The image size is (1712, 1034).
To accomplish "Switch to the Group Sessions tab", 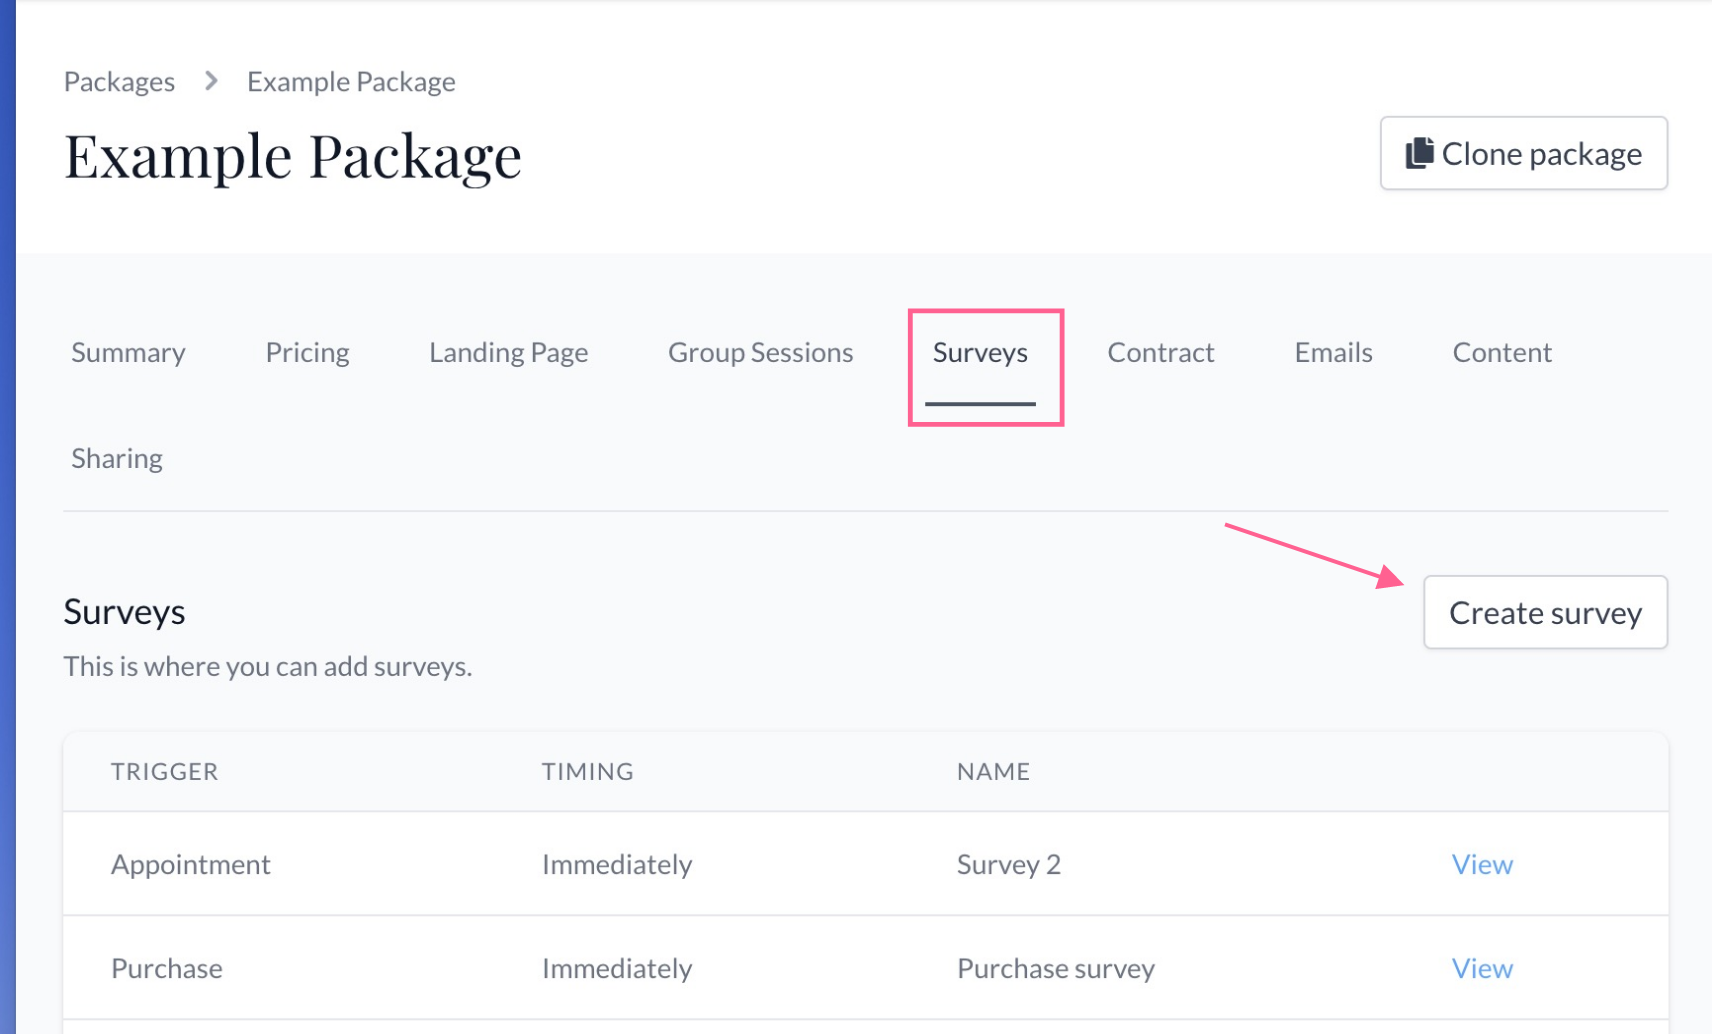I will point(760,352).
